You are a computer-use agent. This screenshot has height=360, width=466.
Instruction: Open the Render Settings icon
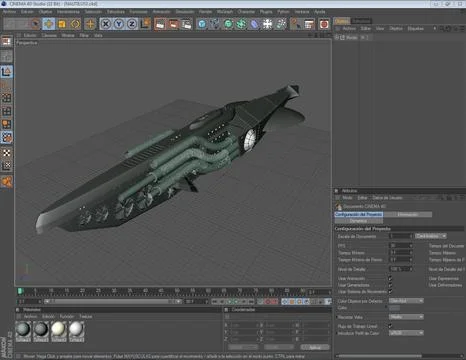point(187,24)
